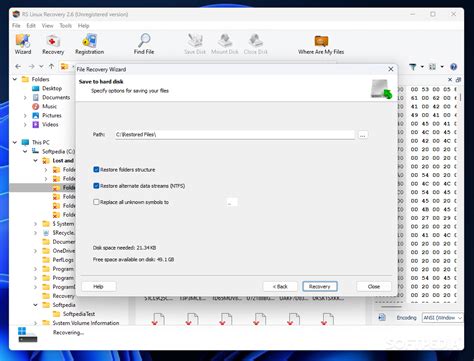The width and height of the screenshot is (474, 361).
Task: Click the up one level arrow
Action: coord(51,66)
